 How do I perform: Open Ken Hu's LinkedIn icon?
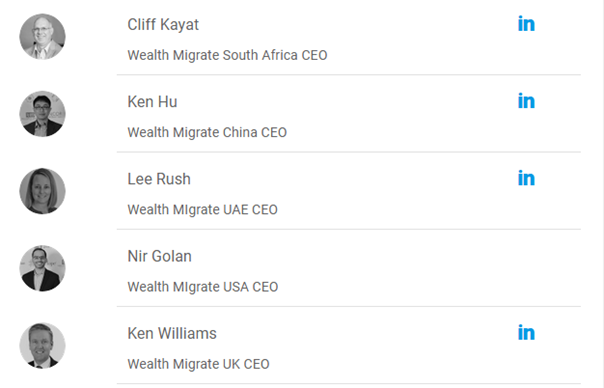526,101
